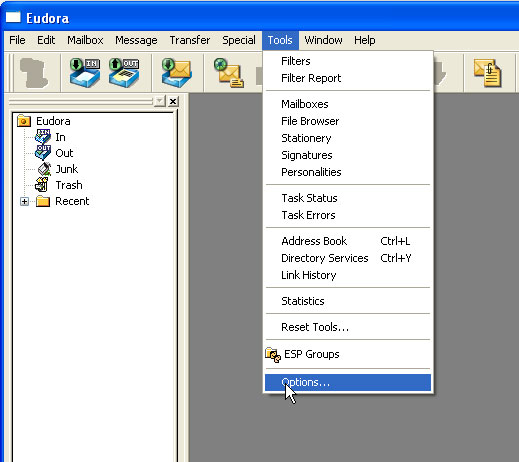Viewport: 519px width, 462px height.
Task: Expand the Recent folder tree node
Action: (24, 201)
